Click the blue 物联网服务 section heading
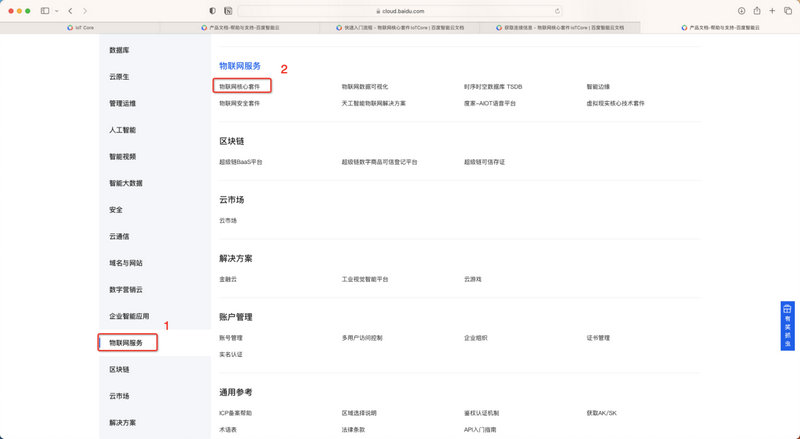This screenshot has width=800, height=439. pyautogui.click(x=240, y=66)
